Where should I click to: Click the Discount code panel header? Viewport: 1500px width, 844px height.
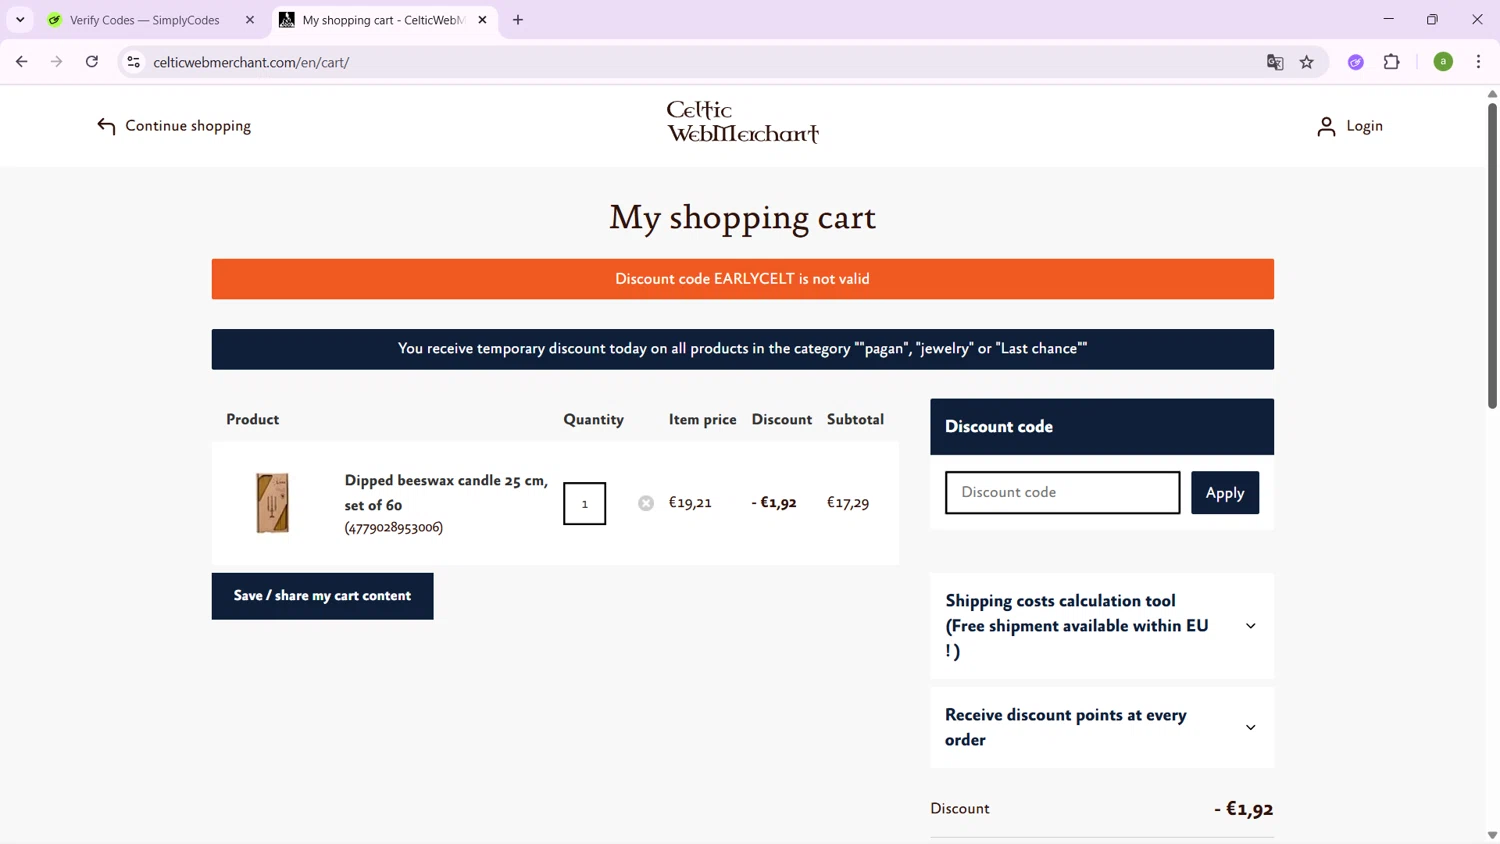point(1102,427)
